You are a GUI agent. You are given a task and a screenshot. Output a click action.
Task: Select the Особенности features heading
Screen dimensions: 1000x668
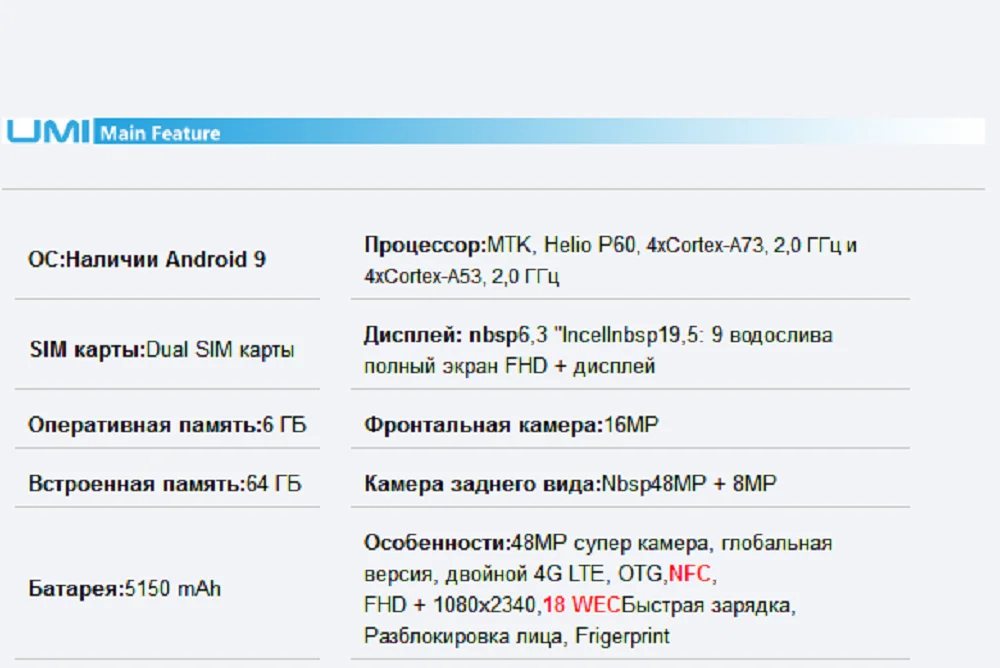pos(437,543)
